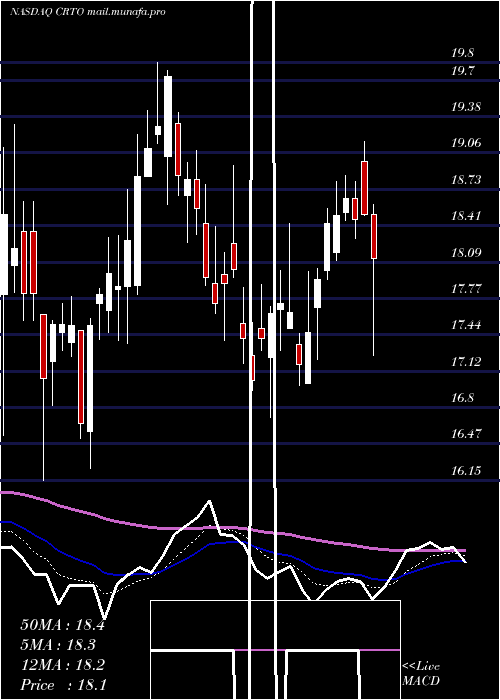
Task: Click the 16.8 price axis label
Action: click(462, 398)
